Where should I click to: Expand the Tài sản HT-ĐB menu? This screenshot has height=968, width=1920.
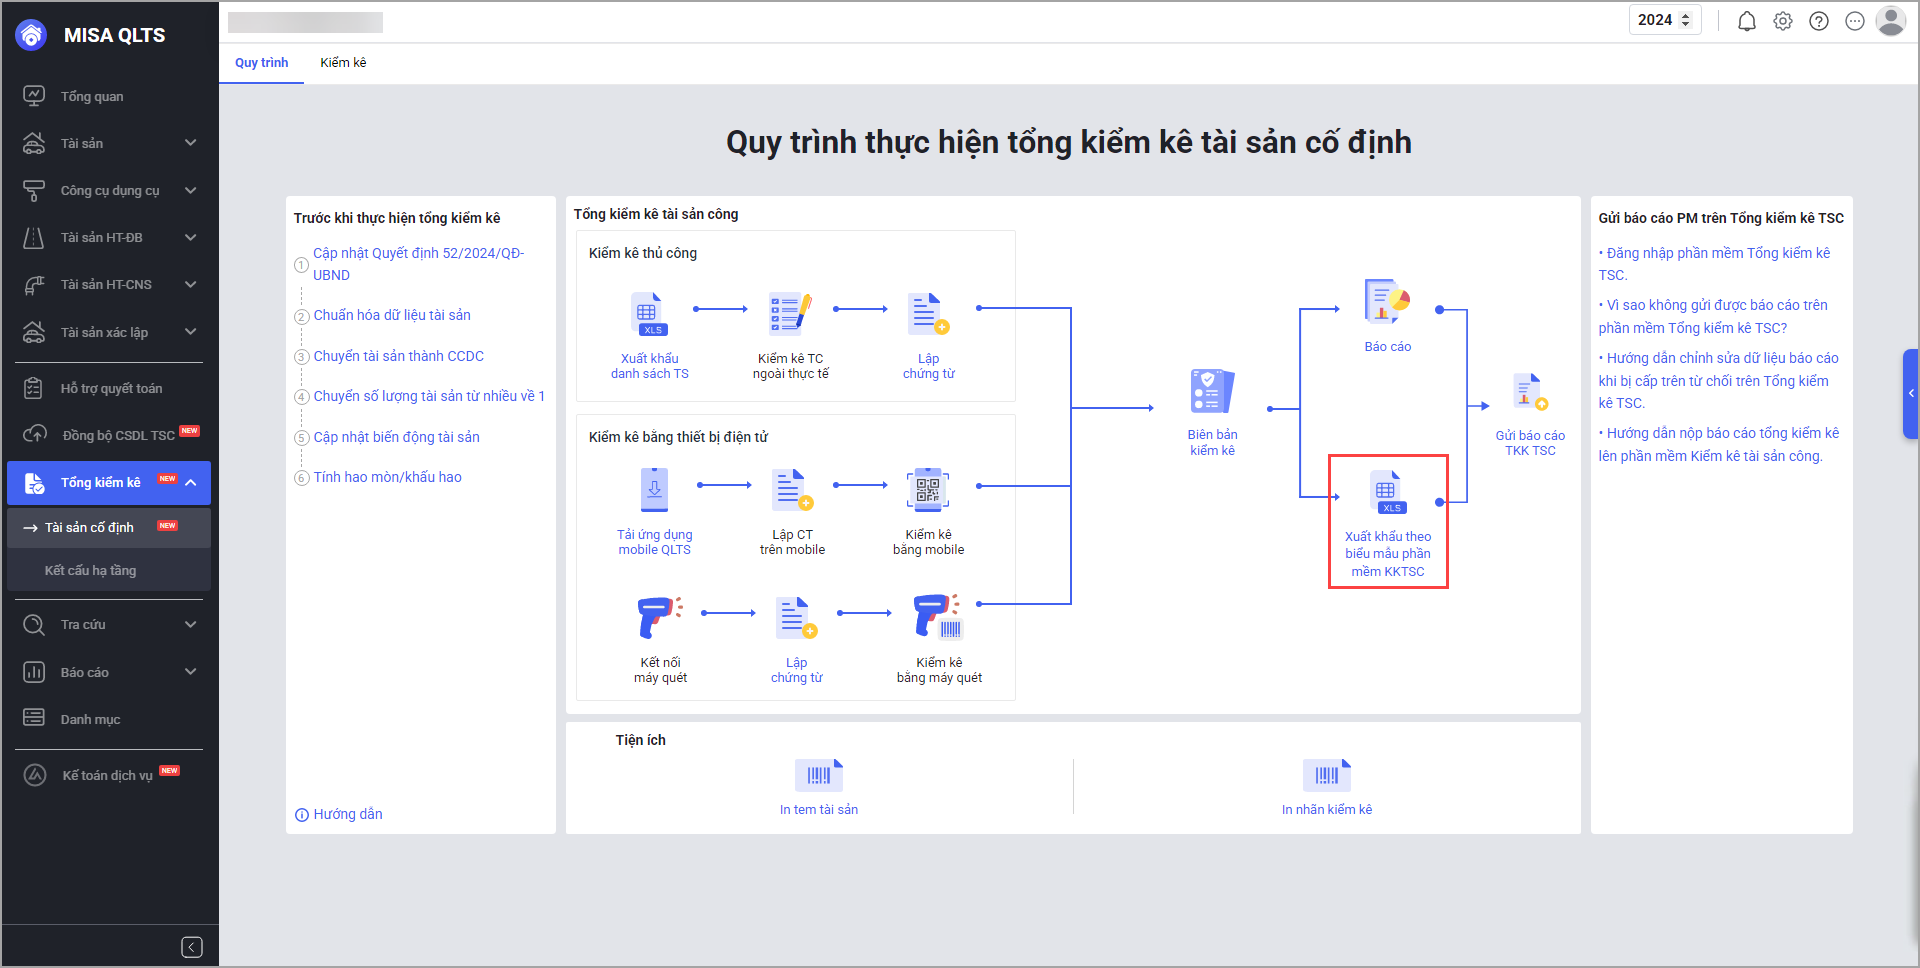[x=190, y=237]
